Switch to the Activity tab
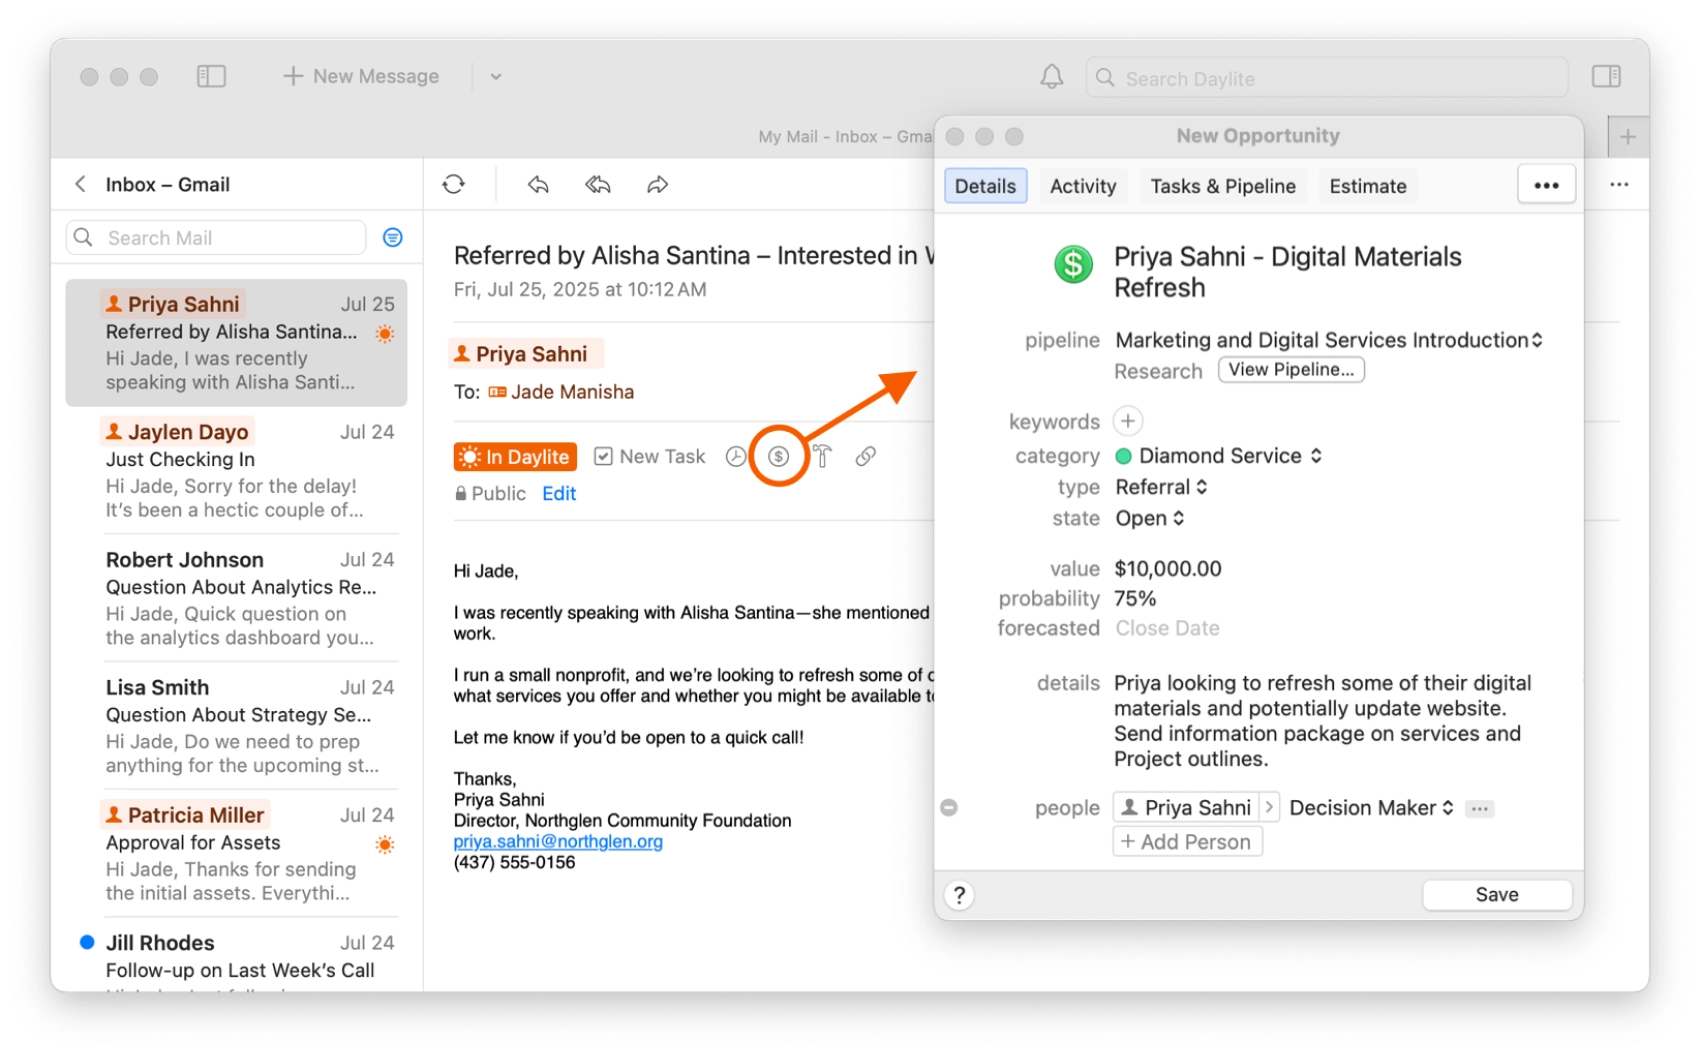 point(1083,186)
